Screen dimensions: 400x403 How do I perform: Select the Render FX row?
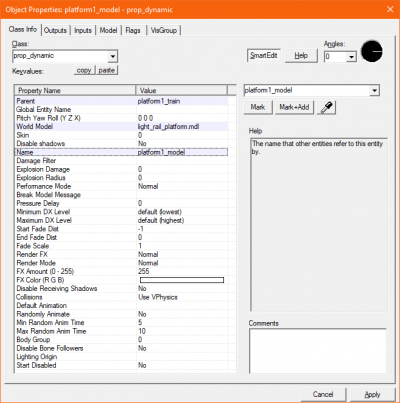122,254
